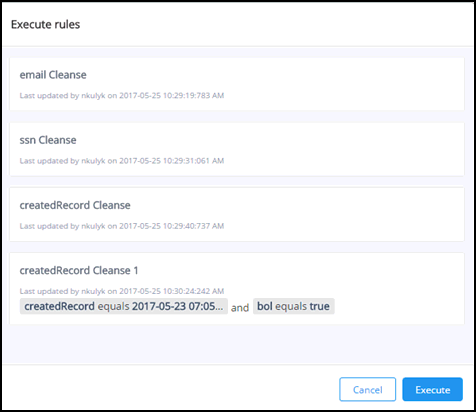
Task: Click "createdRecord" field name in condition chip
Action: (x=59, y=306)
